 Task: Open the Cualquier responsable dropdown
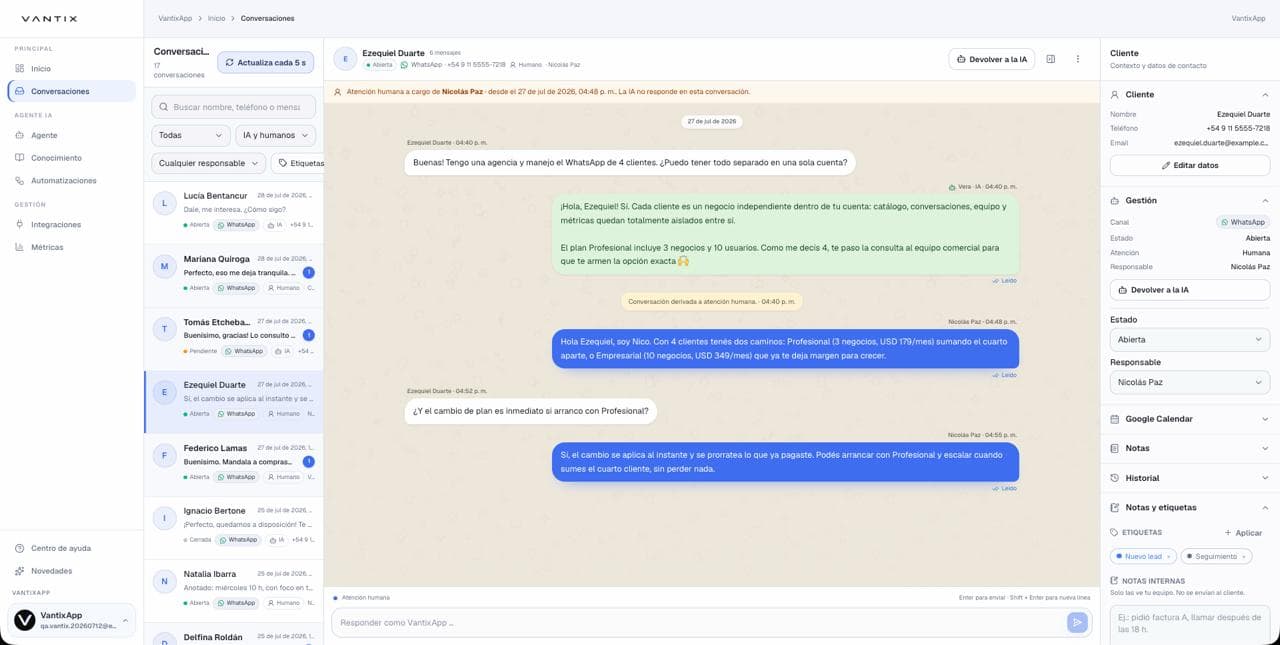pos(208,163)
